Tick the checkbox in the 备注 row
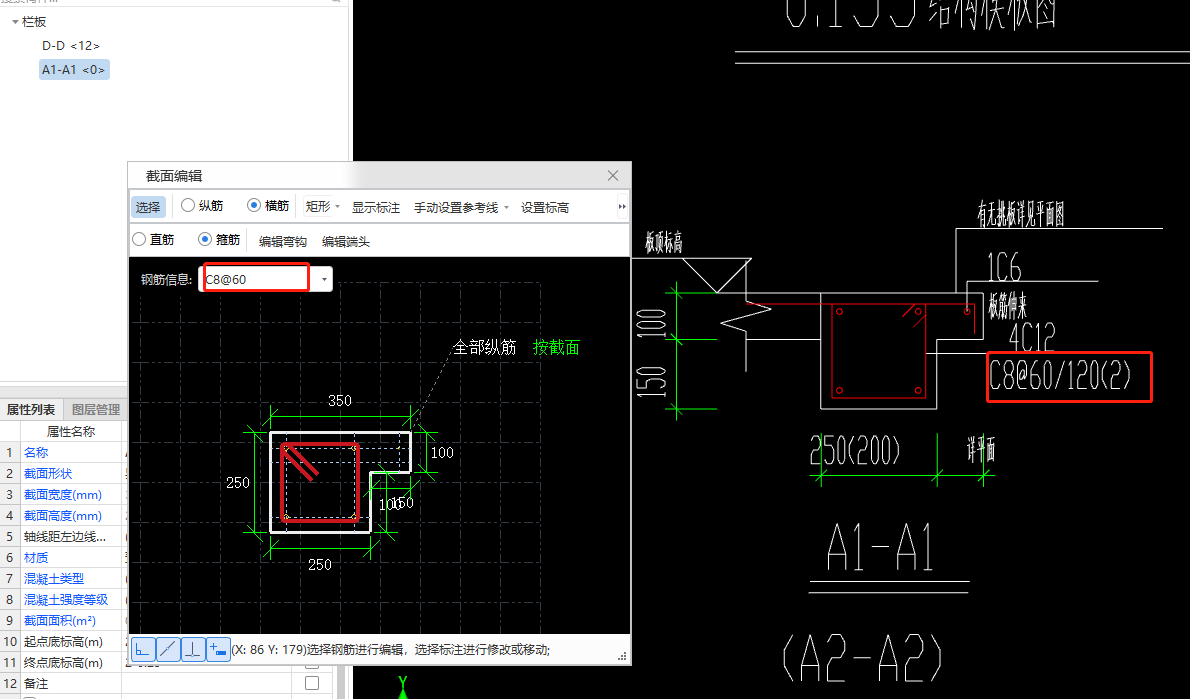 pos(312,683)
